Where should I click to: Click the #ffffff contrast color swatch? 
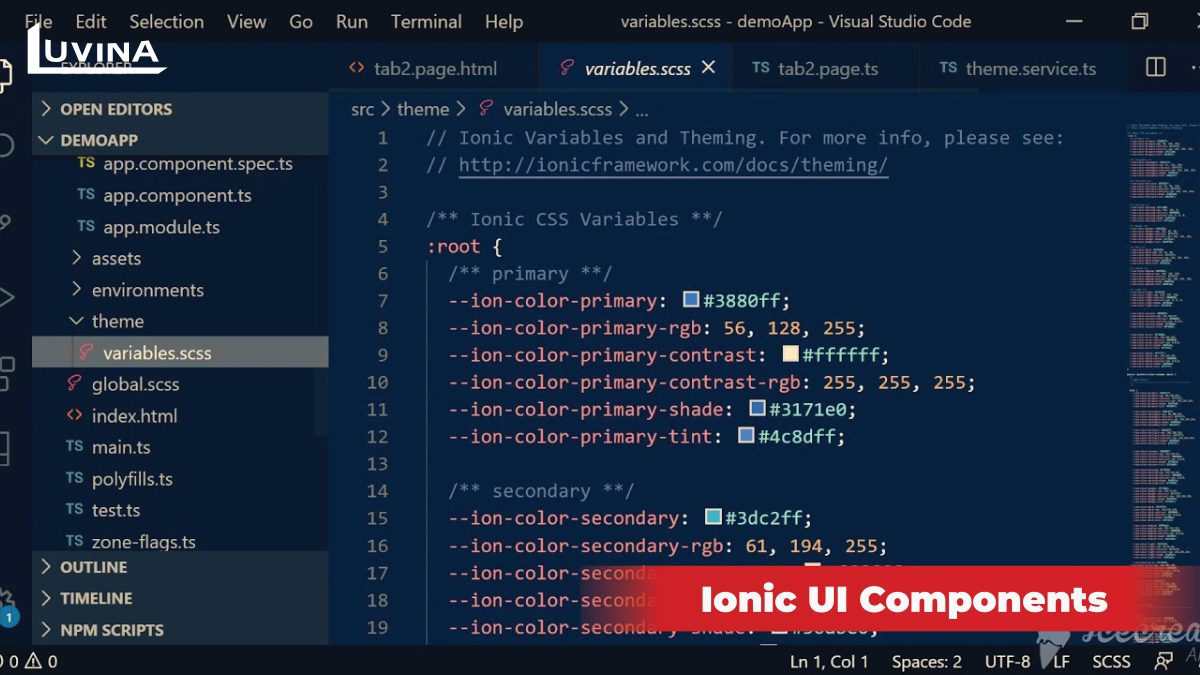click(x=790, y=354)
